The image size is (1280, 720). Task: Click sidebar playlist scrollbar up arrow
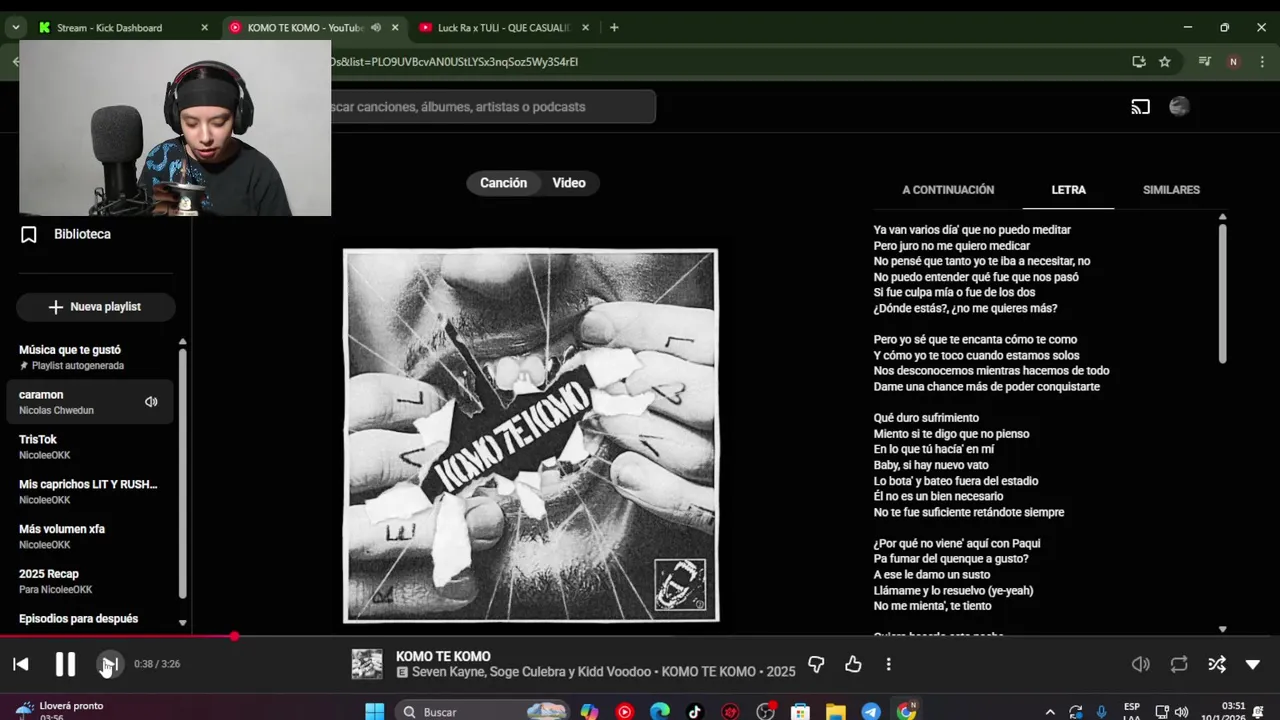[182, 342]
